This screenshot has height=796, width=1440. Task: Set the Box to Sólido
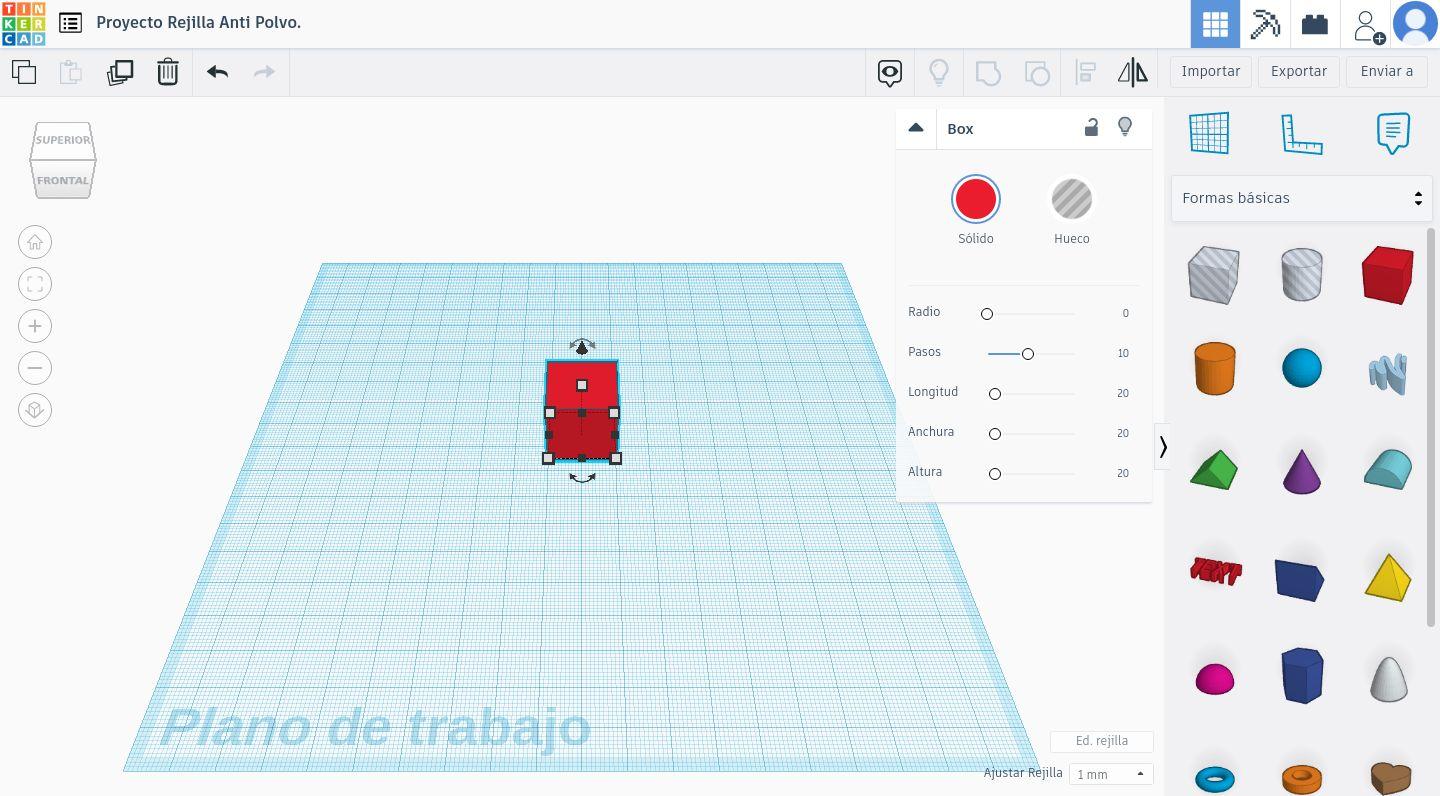[x=976, y=199]
